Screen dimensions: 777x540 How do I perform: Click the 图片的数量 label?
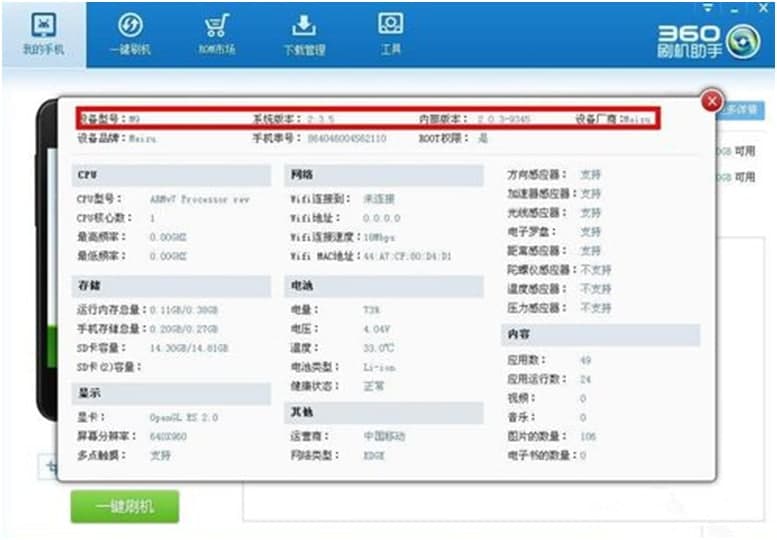tap(537, 436)
